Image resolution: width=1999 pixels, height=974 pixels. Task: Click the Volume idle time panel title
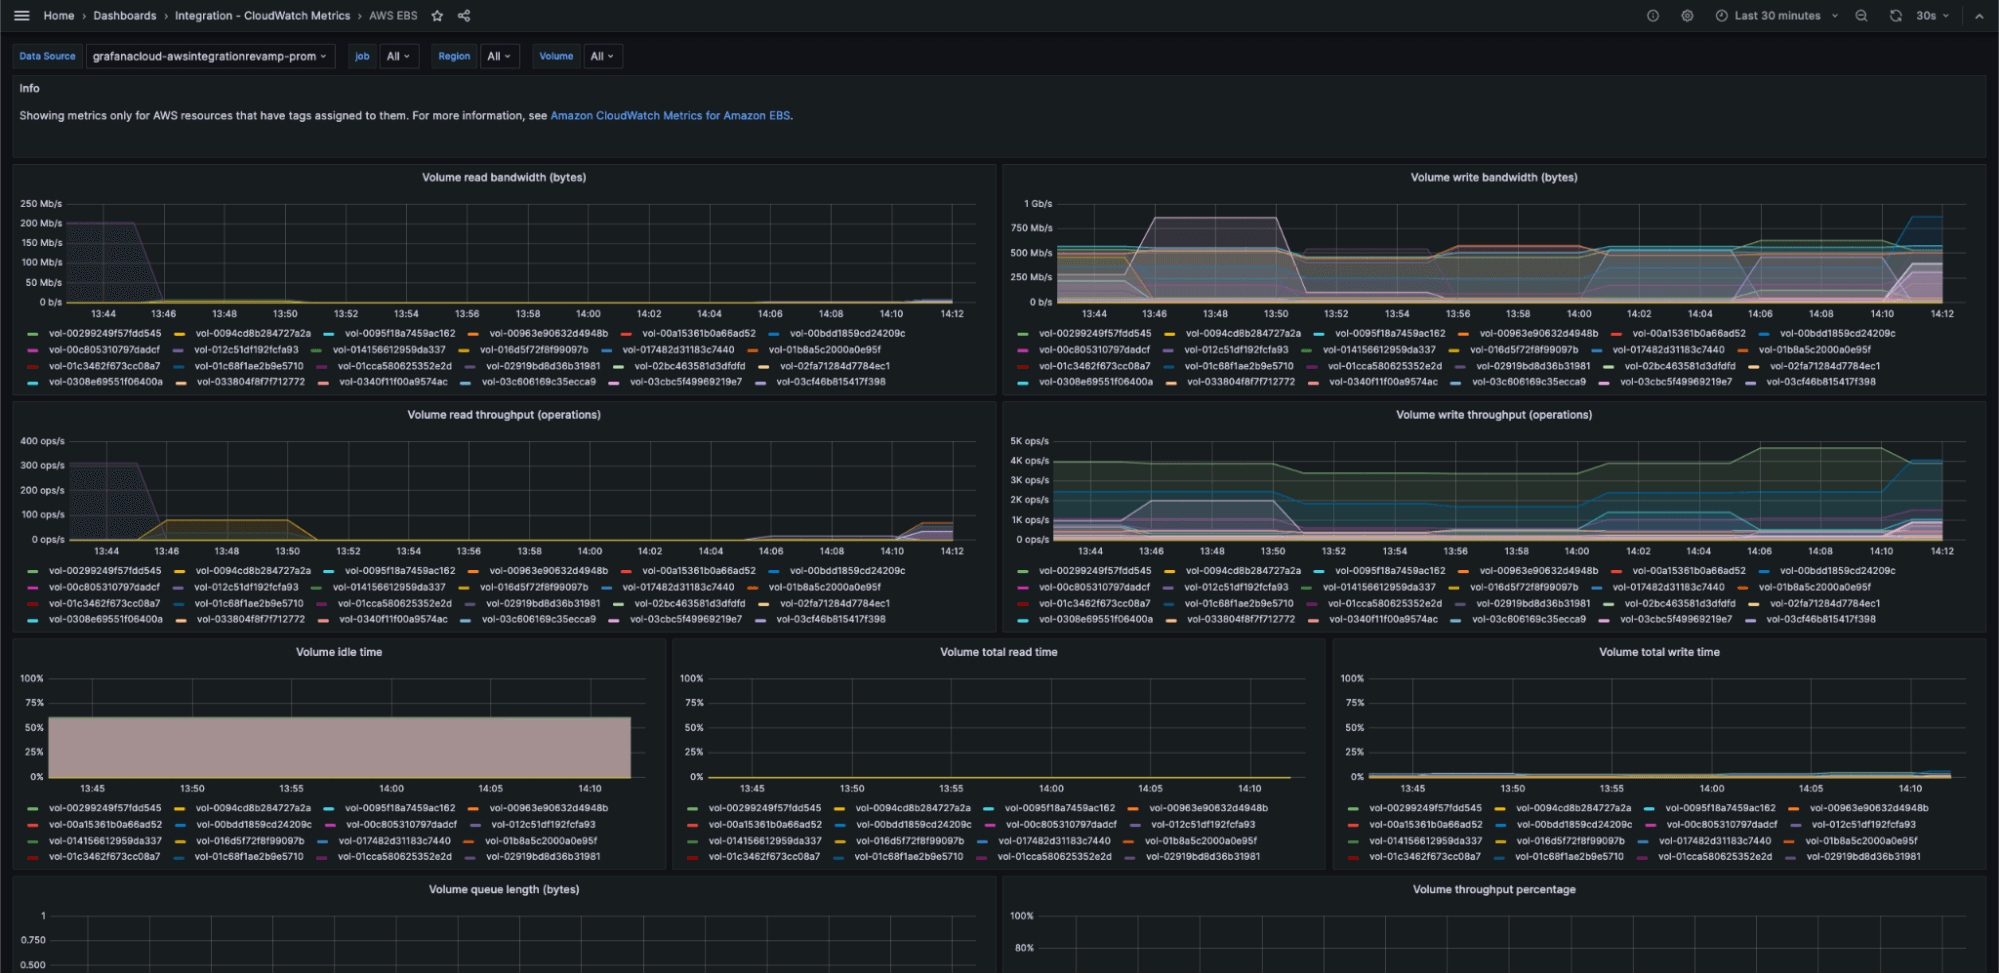coord(339,652)
